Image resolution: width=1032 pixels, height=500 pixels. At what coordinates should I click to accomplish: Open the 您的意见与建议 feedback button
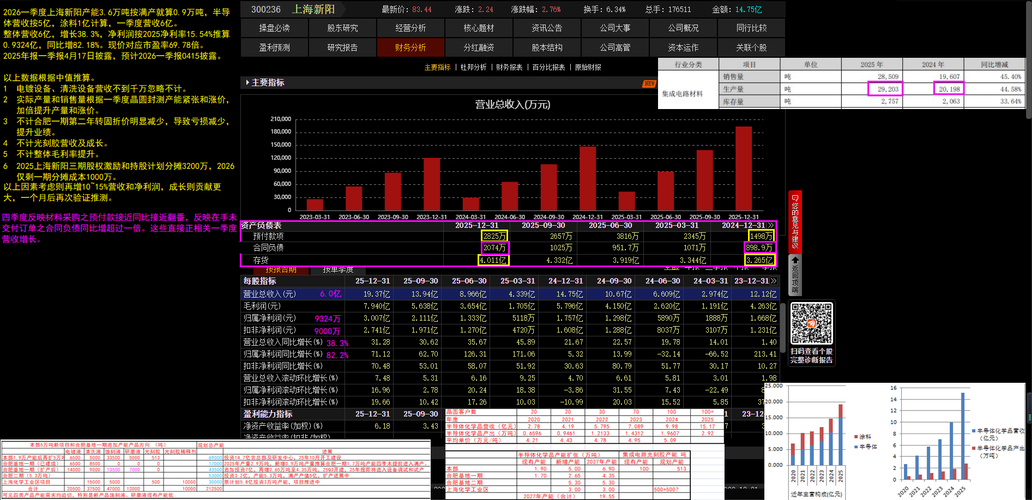(794, 220)
